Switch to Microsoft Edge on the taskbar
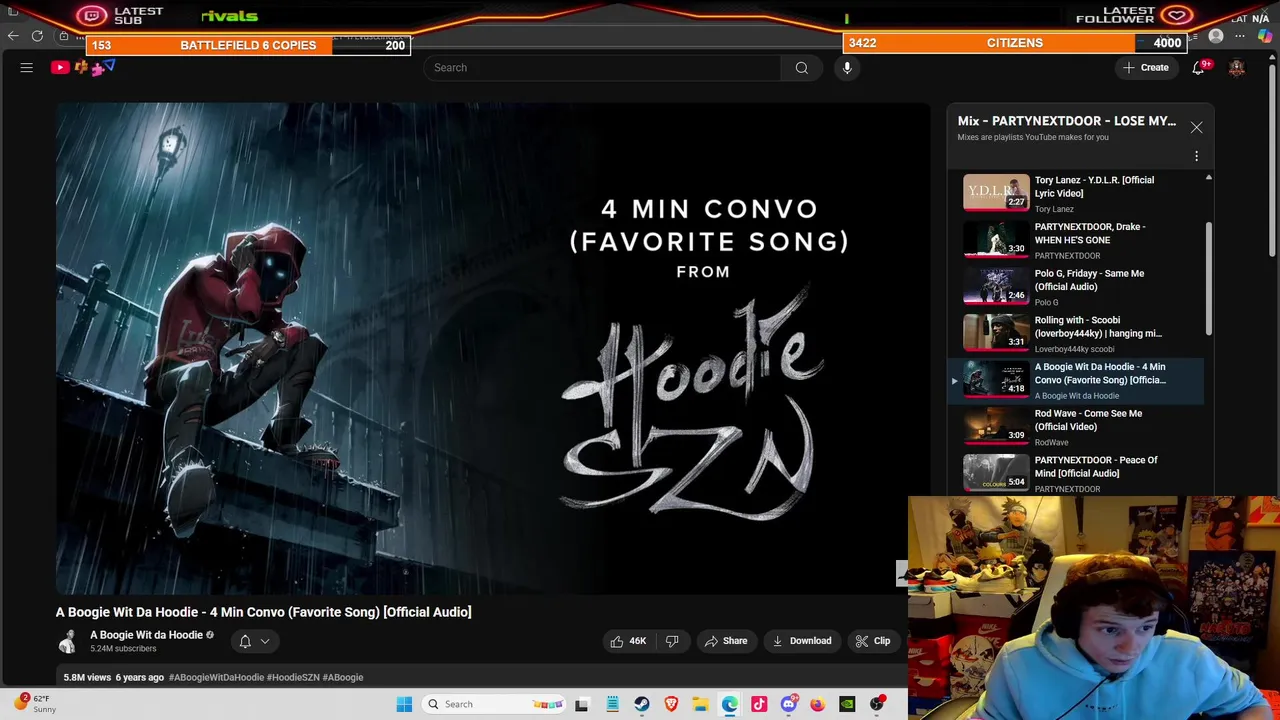 click(730, 704)
